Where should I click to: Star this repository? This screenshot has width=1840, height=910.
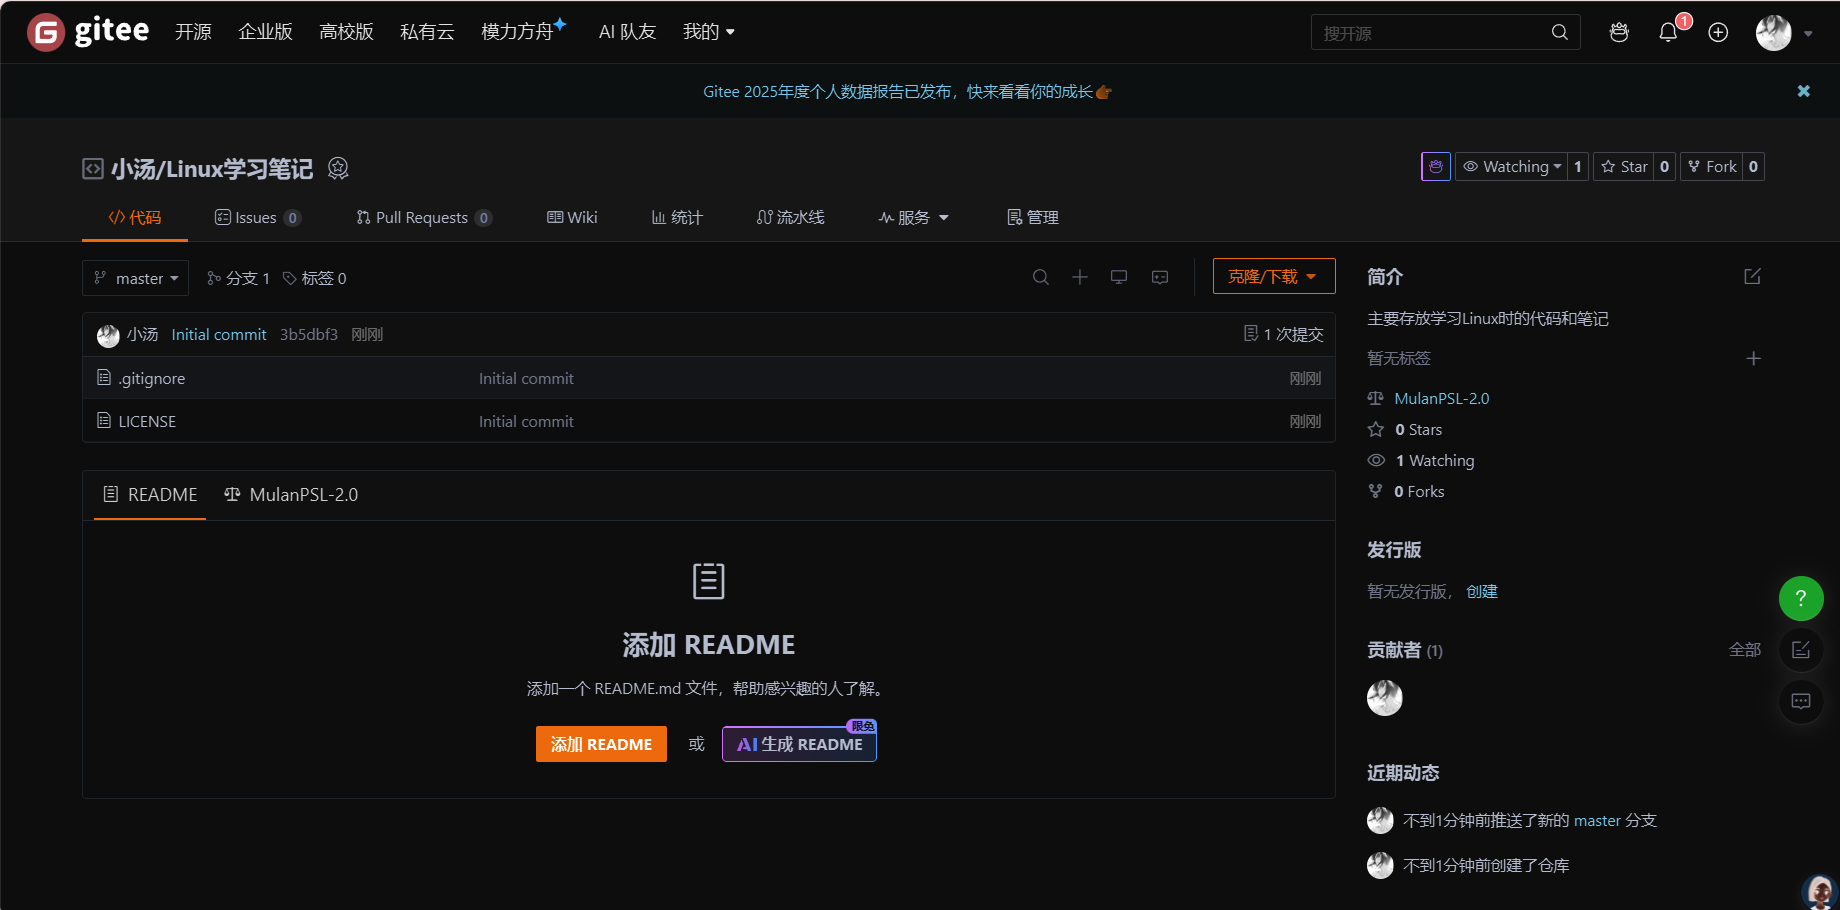pyautogui.click(x=1624, y=166)
